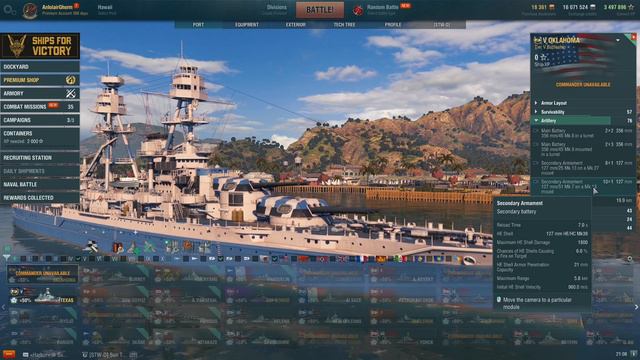Open the Recruiting Station
This screenshot has width=640, height=360.
(40, 158)
